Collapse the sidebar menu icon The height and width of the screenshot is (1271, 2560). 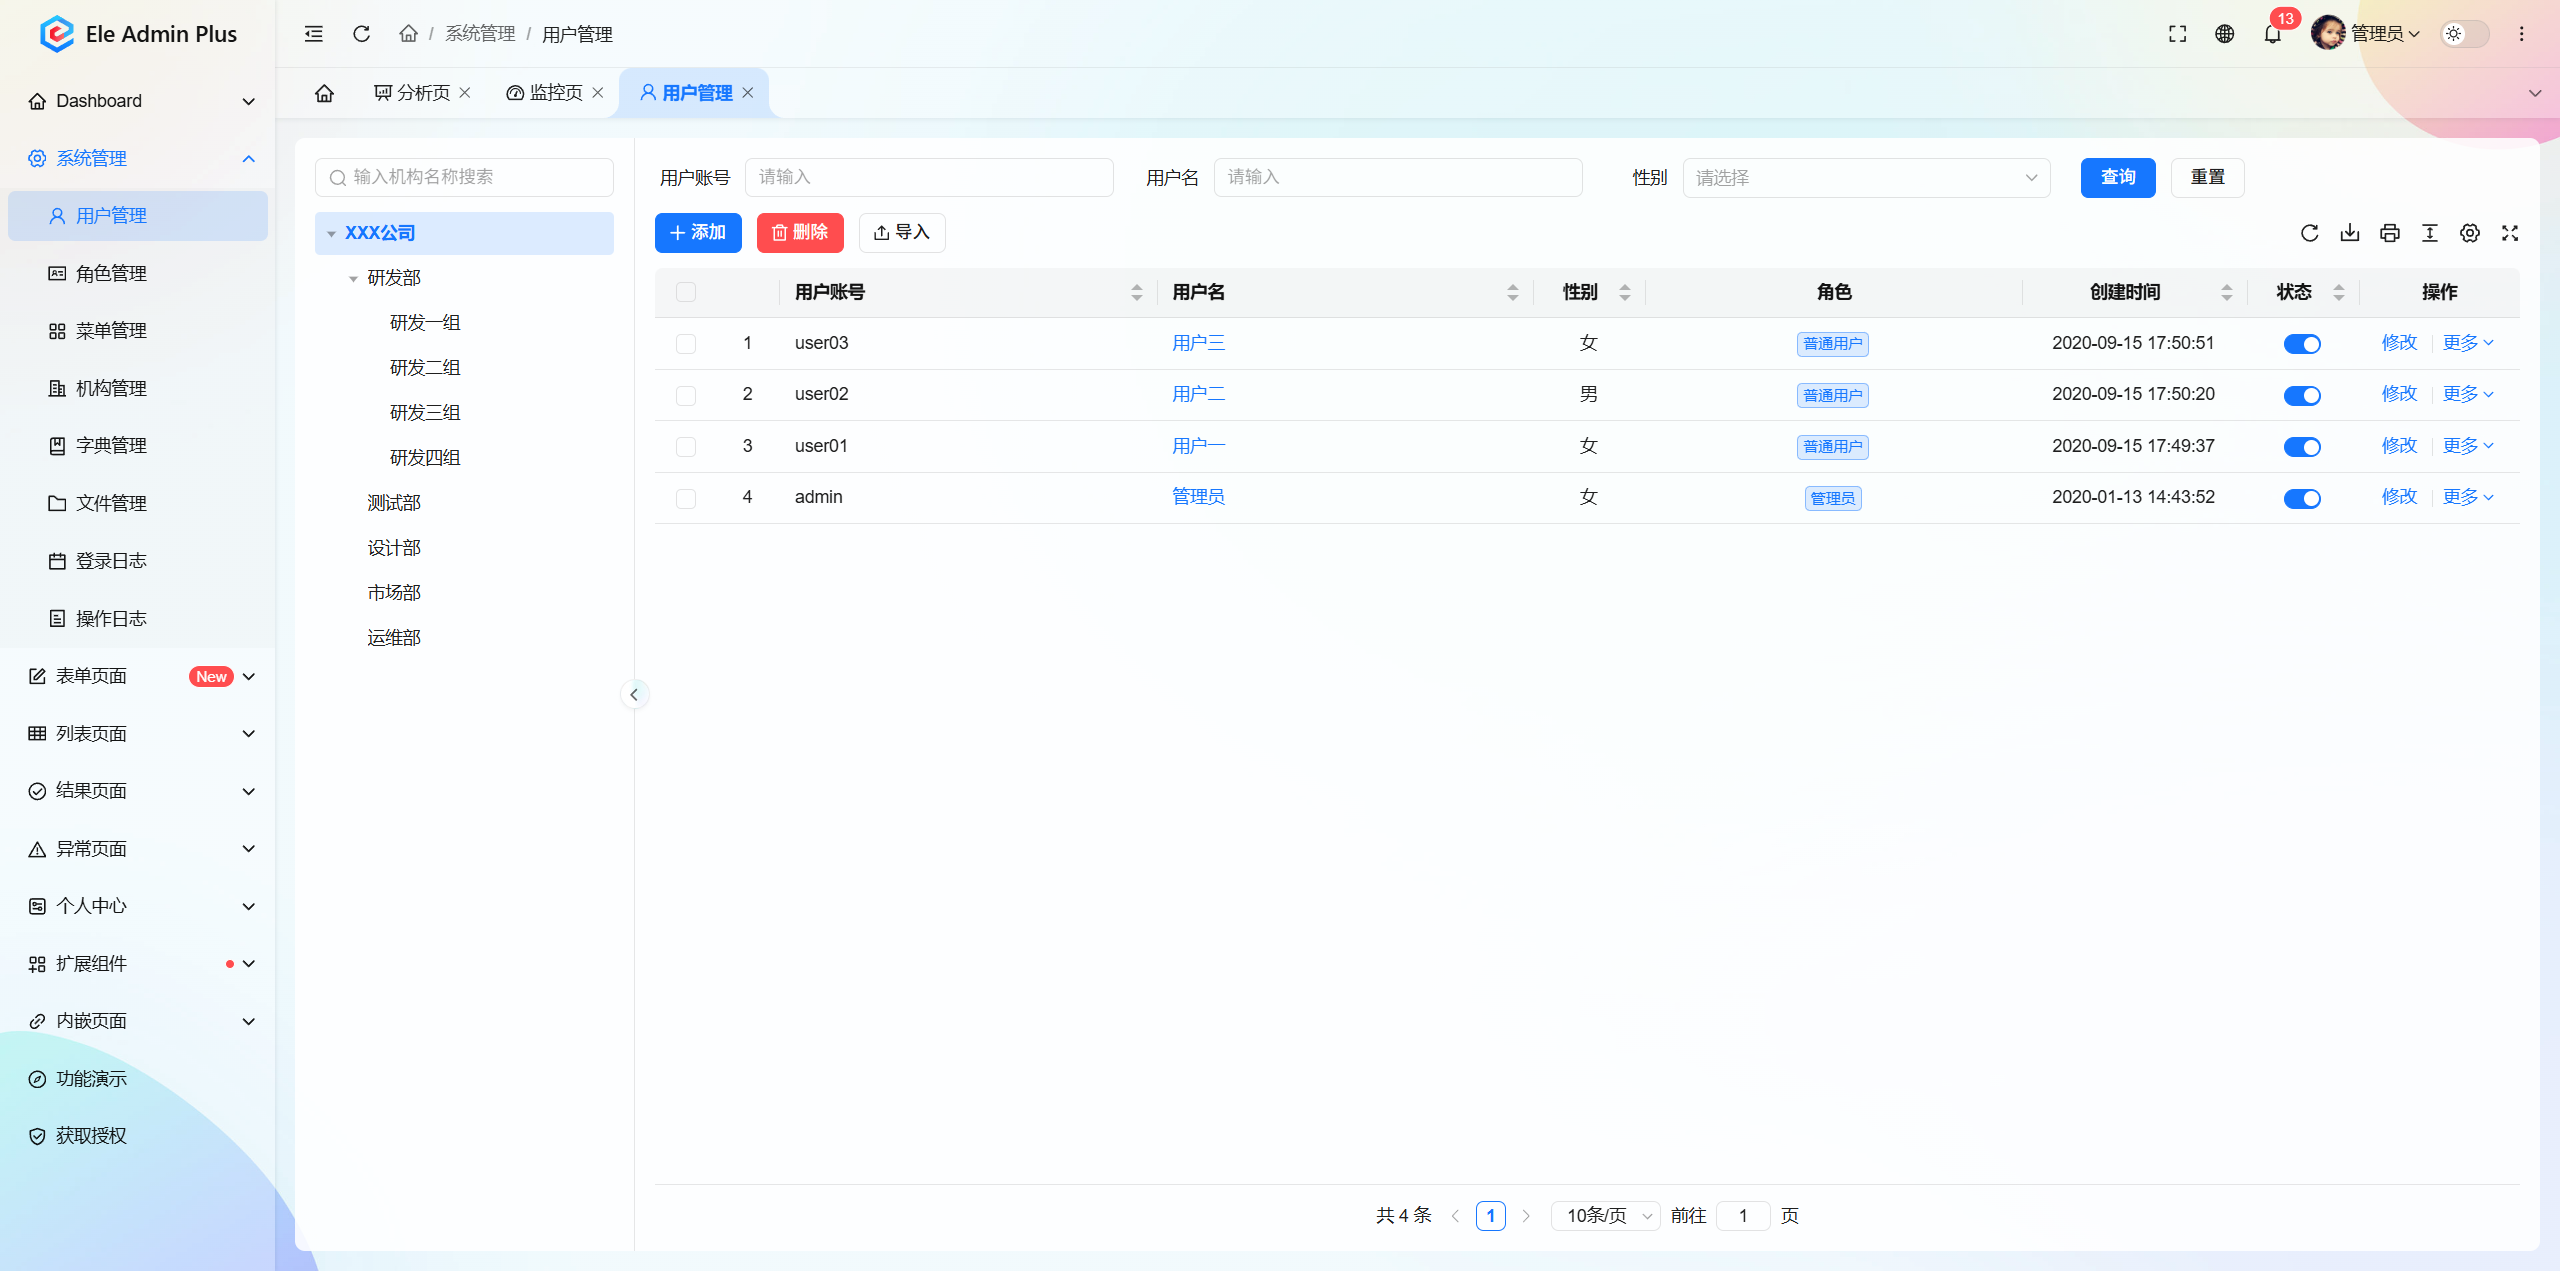click(314, 34)
